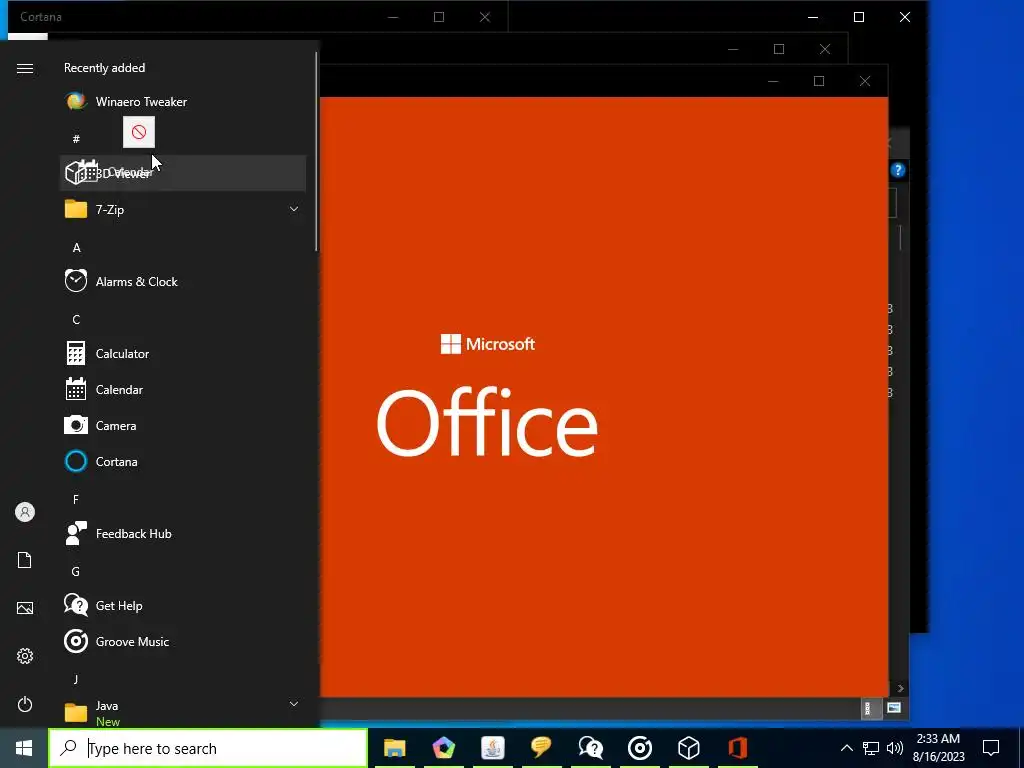Screen dimensions: 1024x768
Task: Jump to the A letter header
Action: click(76, 248)
